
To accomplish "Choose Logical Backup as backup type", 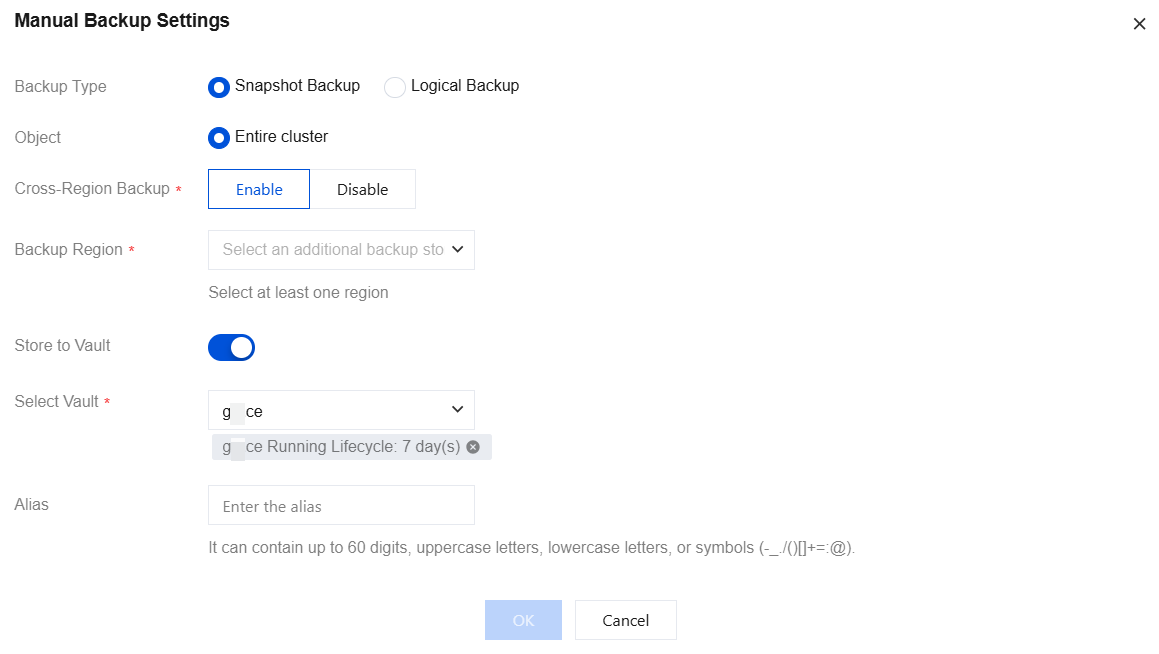I will [395, 87].
